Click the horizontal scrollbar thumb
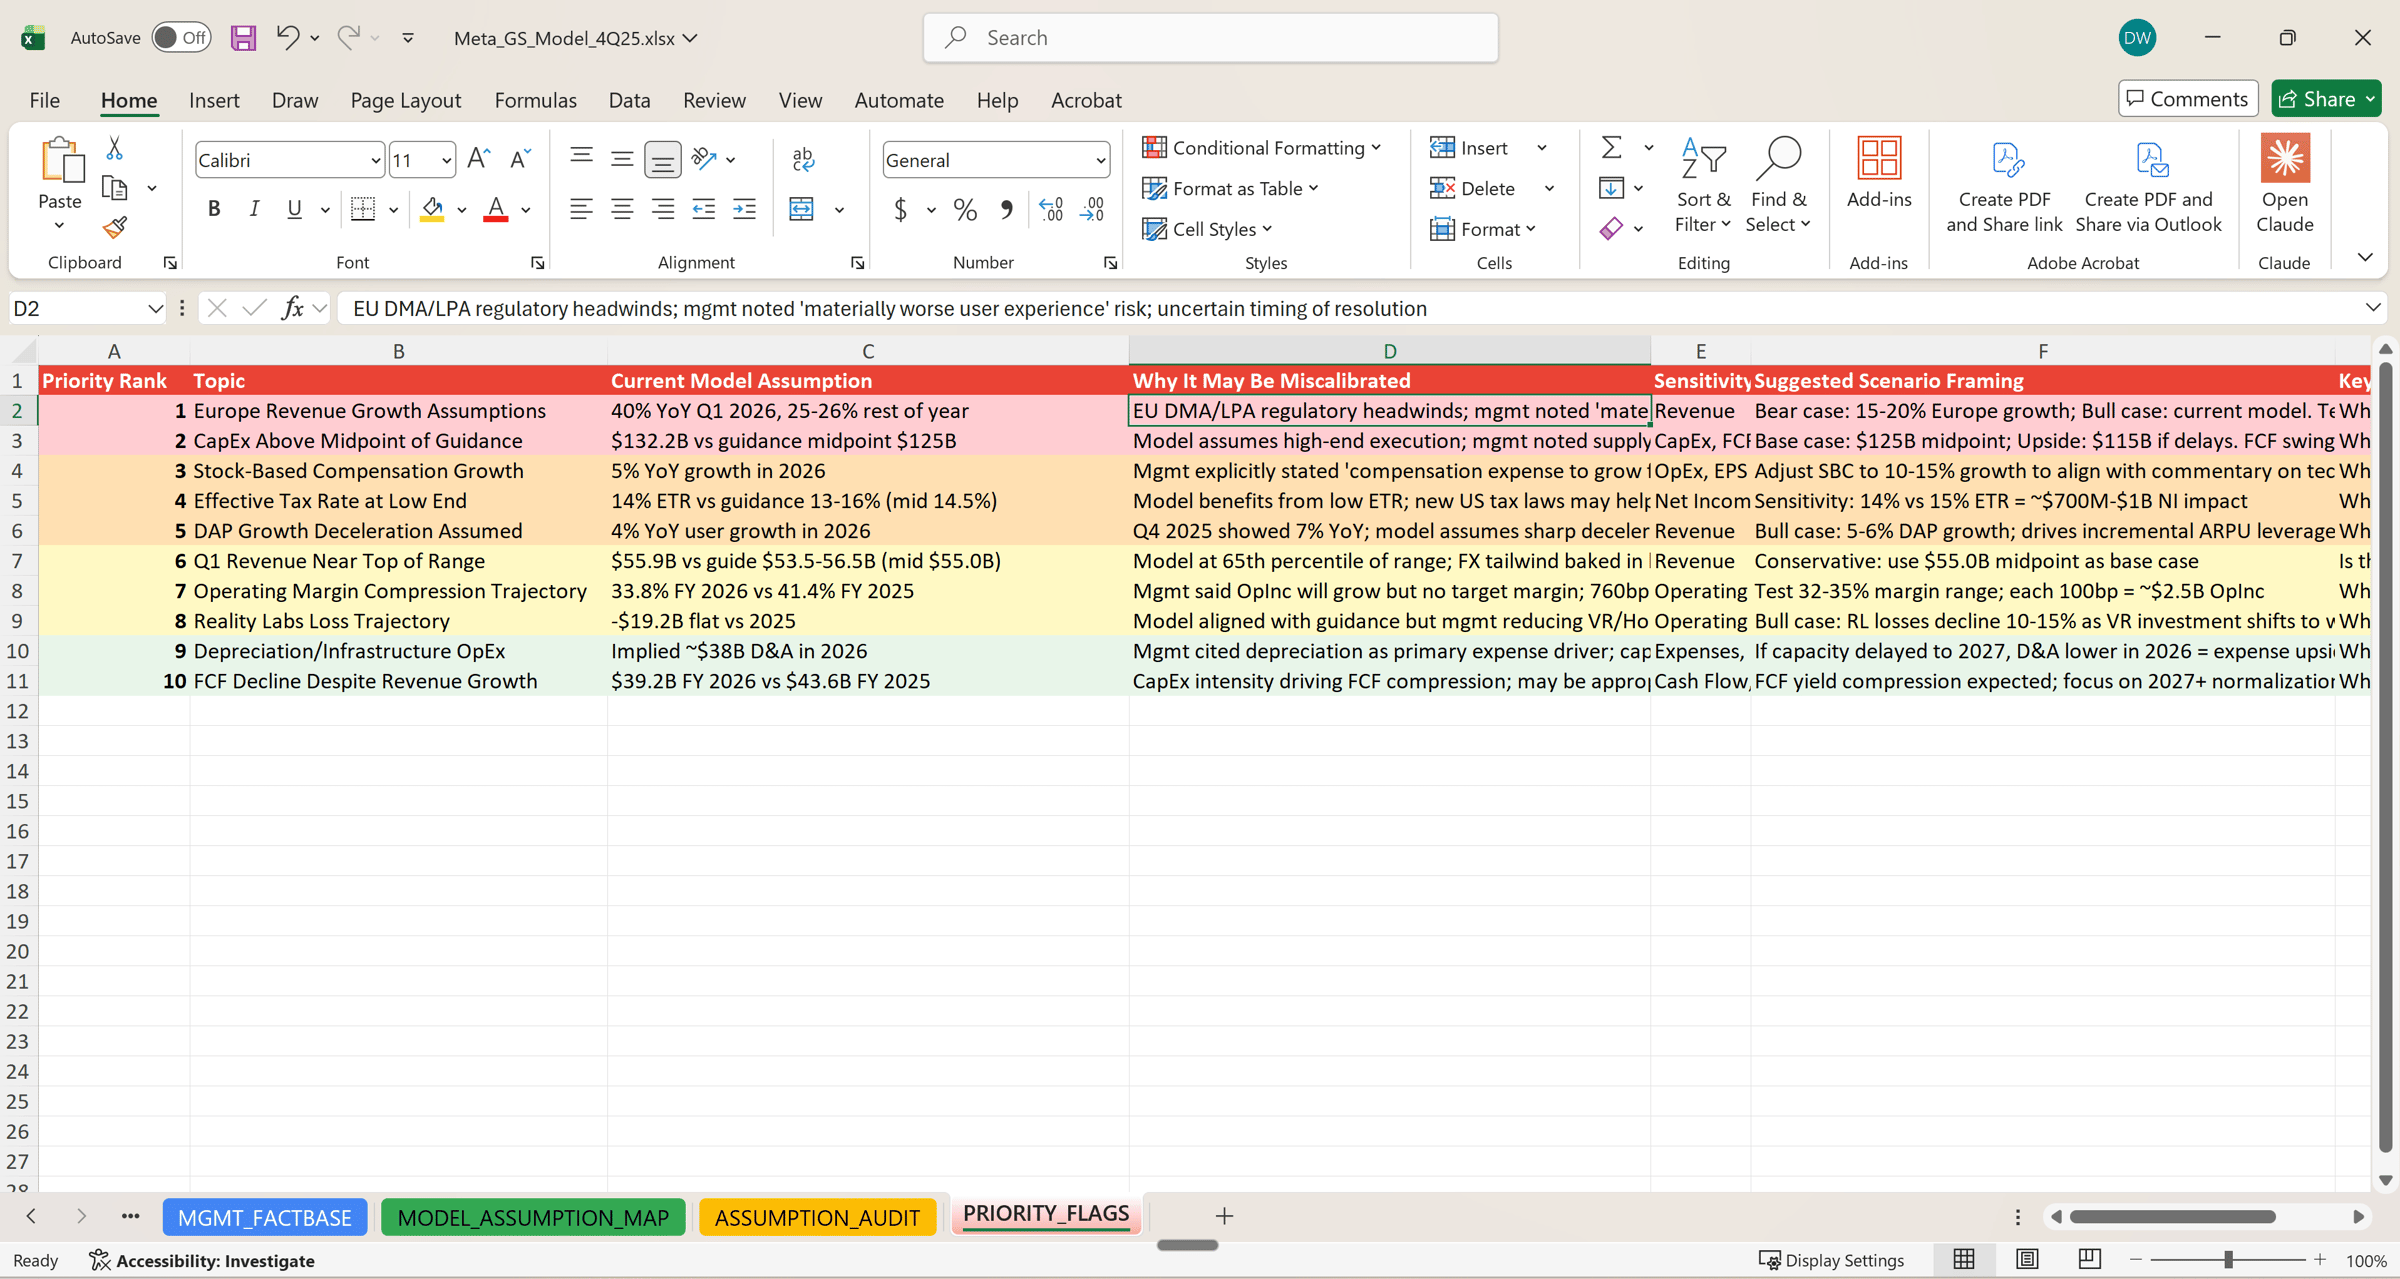This screenshot has width=2400, height=1279. tap(2173, 1217)
